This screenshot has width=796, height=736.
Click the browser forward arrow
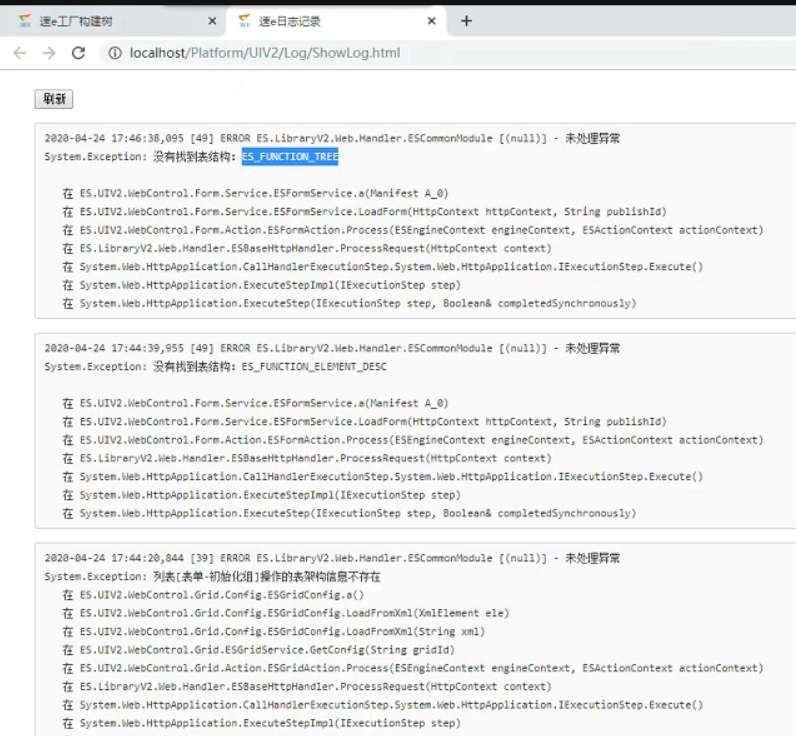pos(49,53)
